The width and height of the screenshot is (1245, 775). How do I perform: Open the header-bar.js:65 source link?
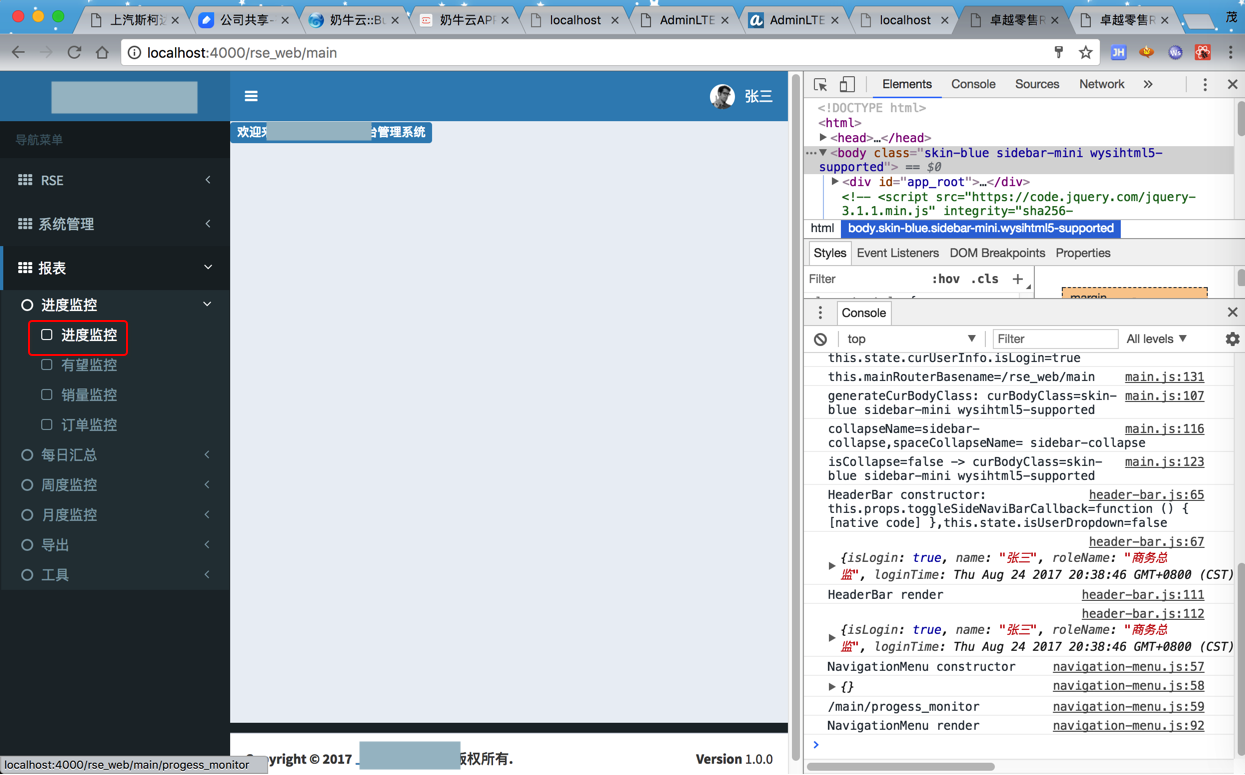[x=1146, y=495]
